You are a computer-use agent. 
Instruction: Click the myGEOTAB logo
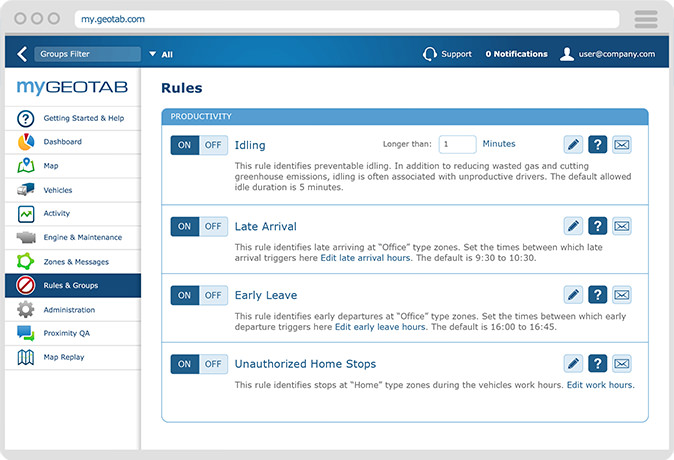pos(72,87)
